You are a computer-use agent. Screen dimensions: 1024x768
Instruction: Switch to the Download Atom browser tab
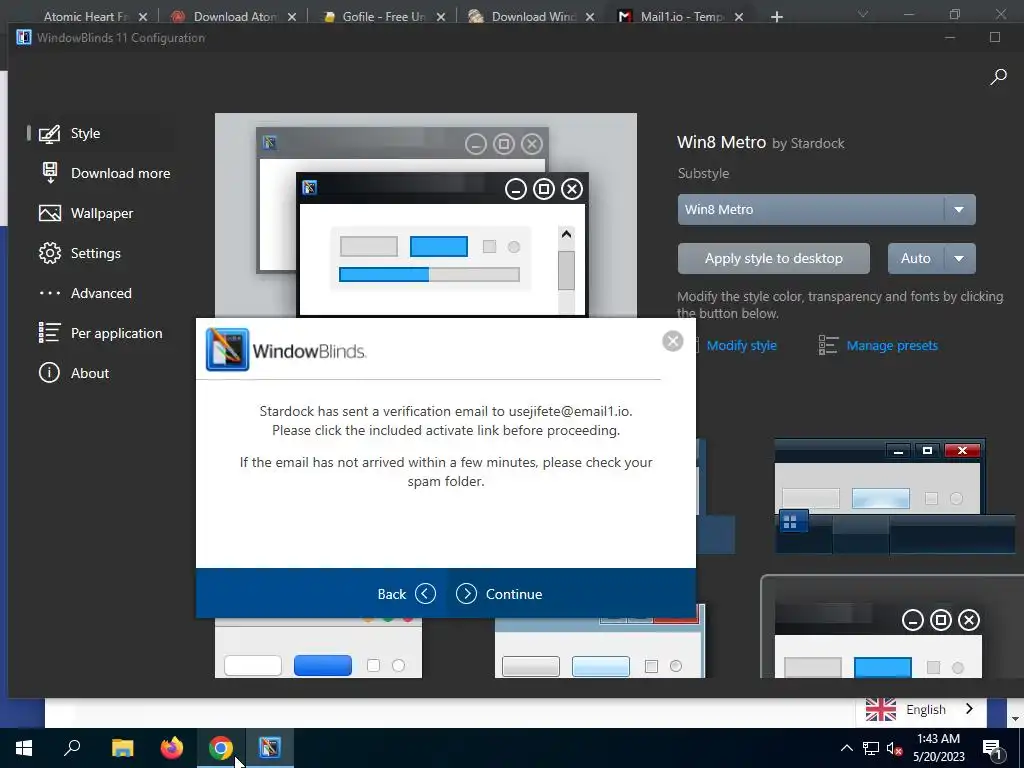(x=234, y=16)
